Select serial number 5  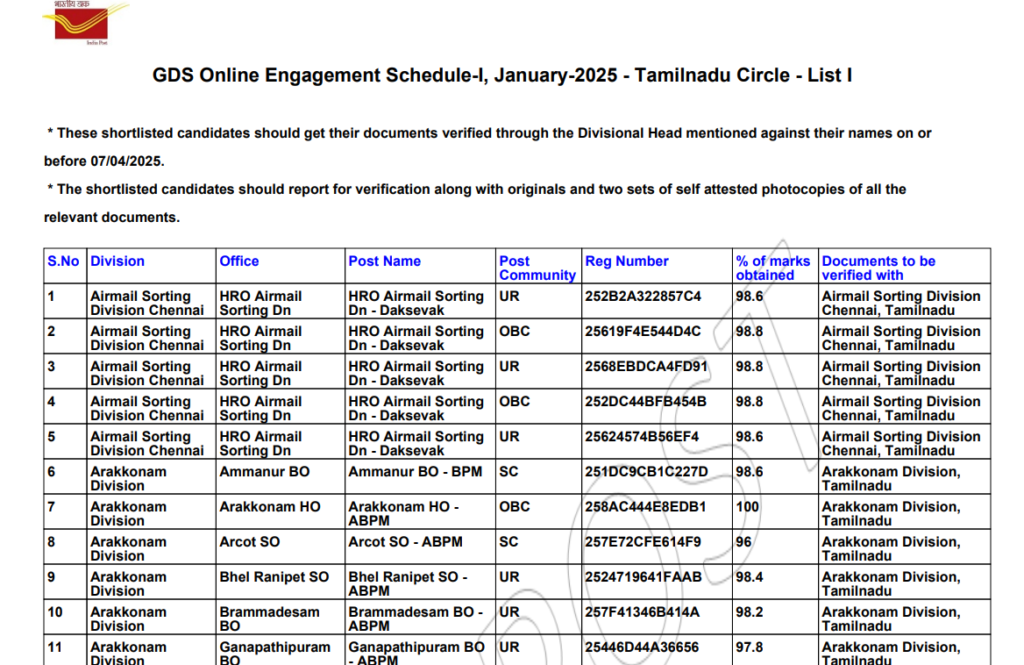point(52,437)
